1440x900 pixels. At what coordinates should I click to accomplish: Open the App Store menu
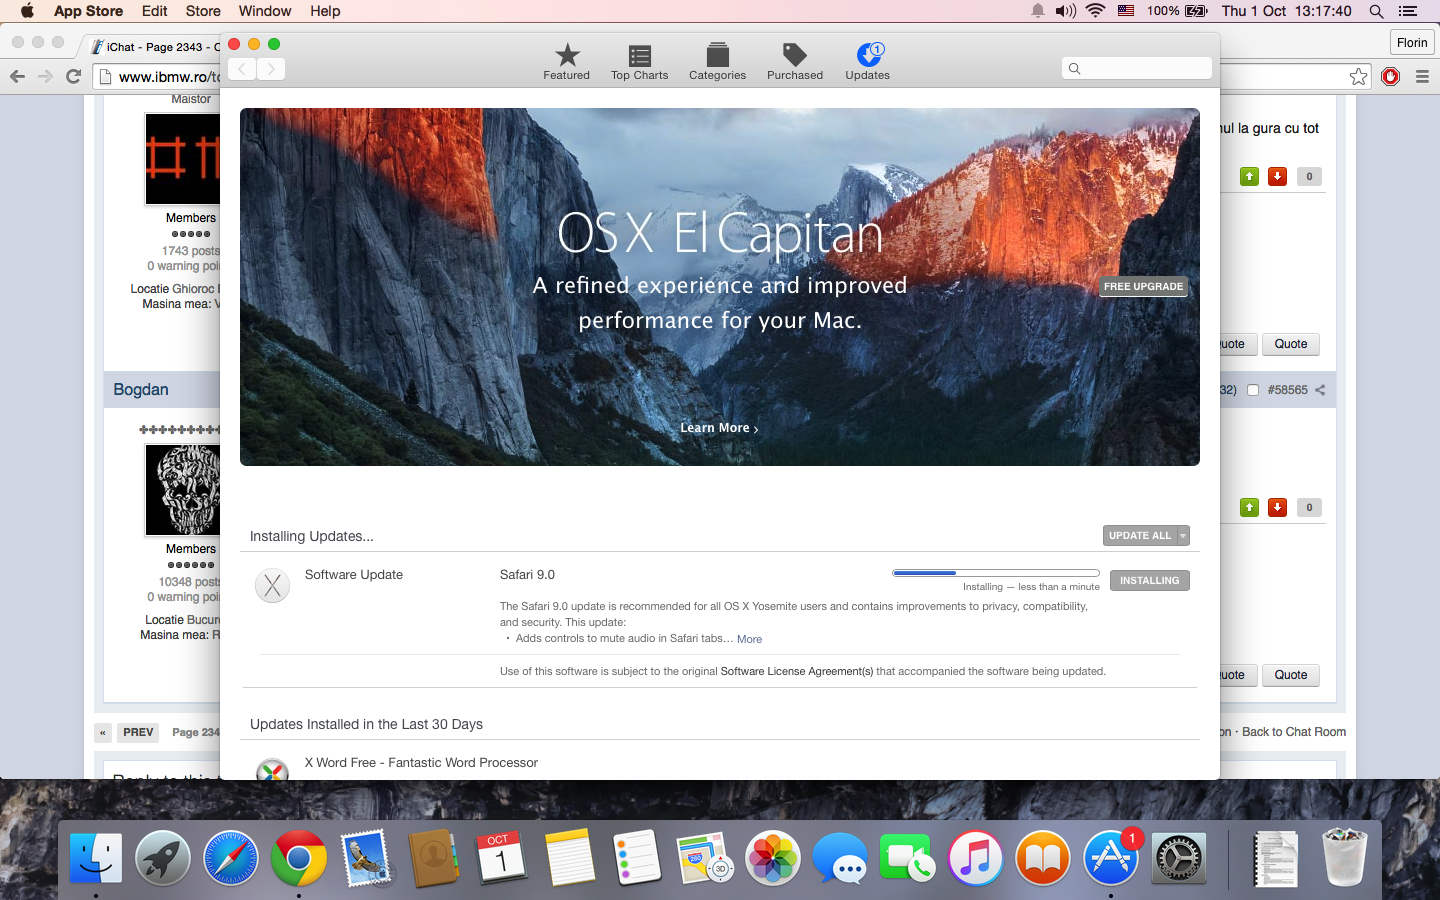88,11
